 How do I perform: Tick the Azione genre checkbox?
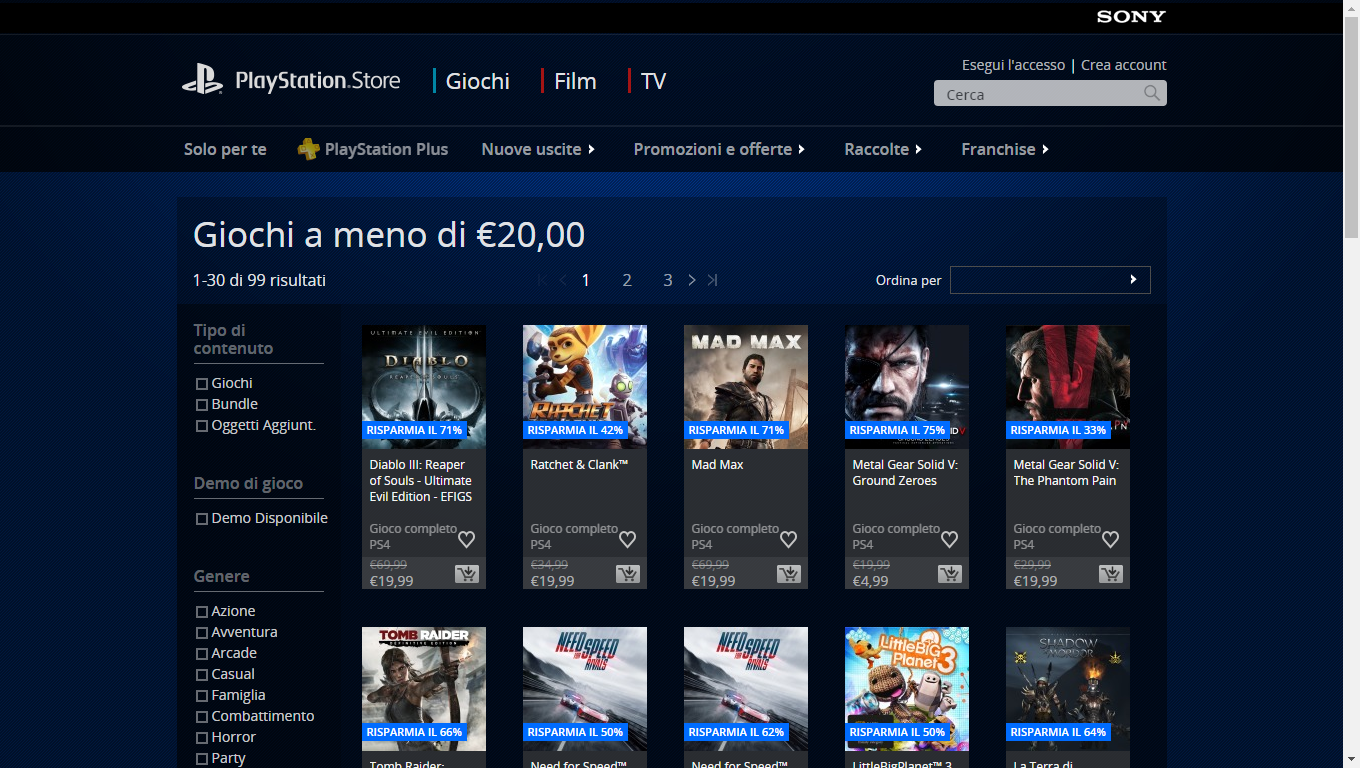202,612
